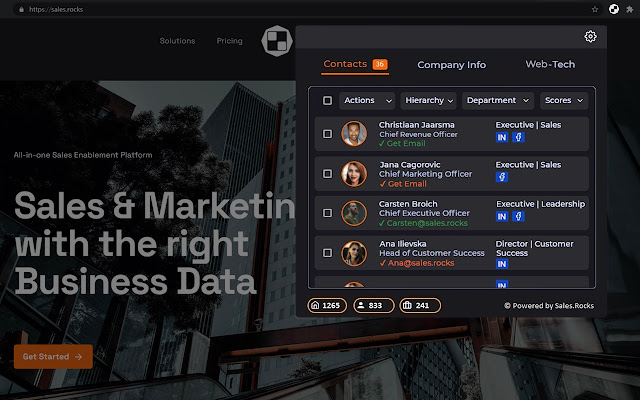Click the Get Started button

[53, 356]
